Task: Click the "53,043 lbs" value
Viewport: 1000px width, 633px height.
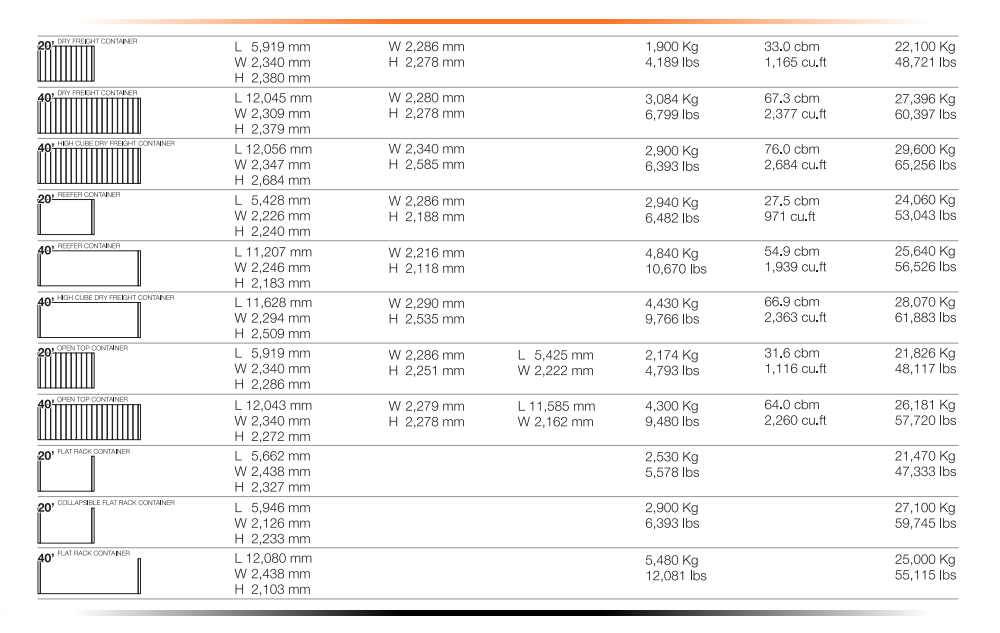Action: pos(925,215)
